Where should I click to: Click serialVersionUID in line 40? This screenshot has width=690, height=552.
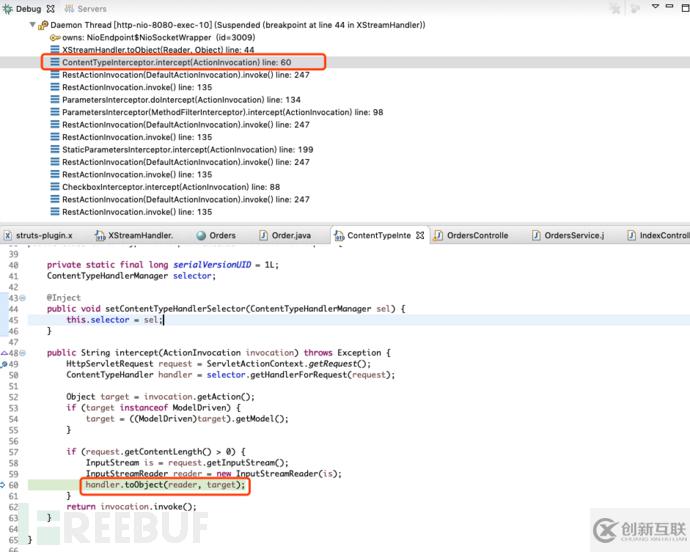point(212,265)
